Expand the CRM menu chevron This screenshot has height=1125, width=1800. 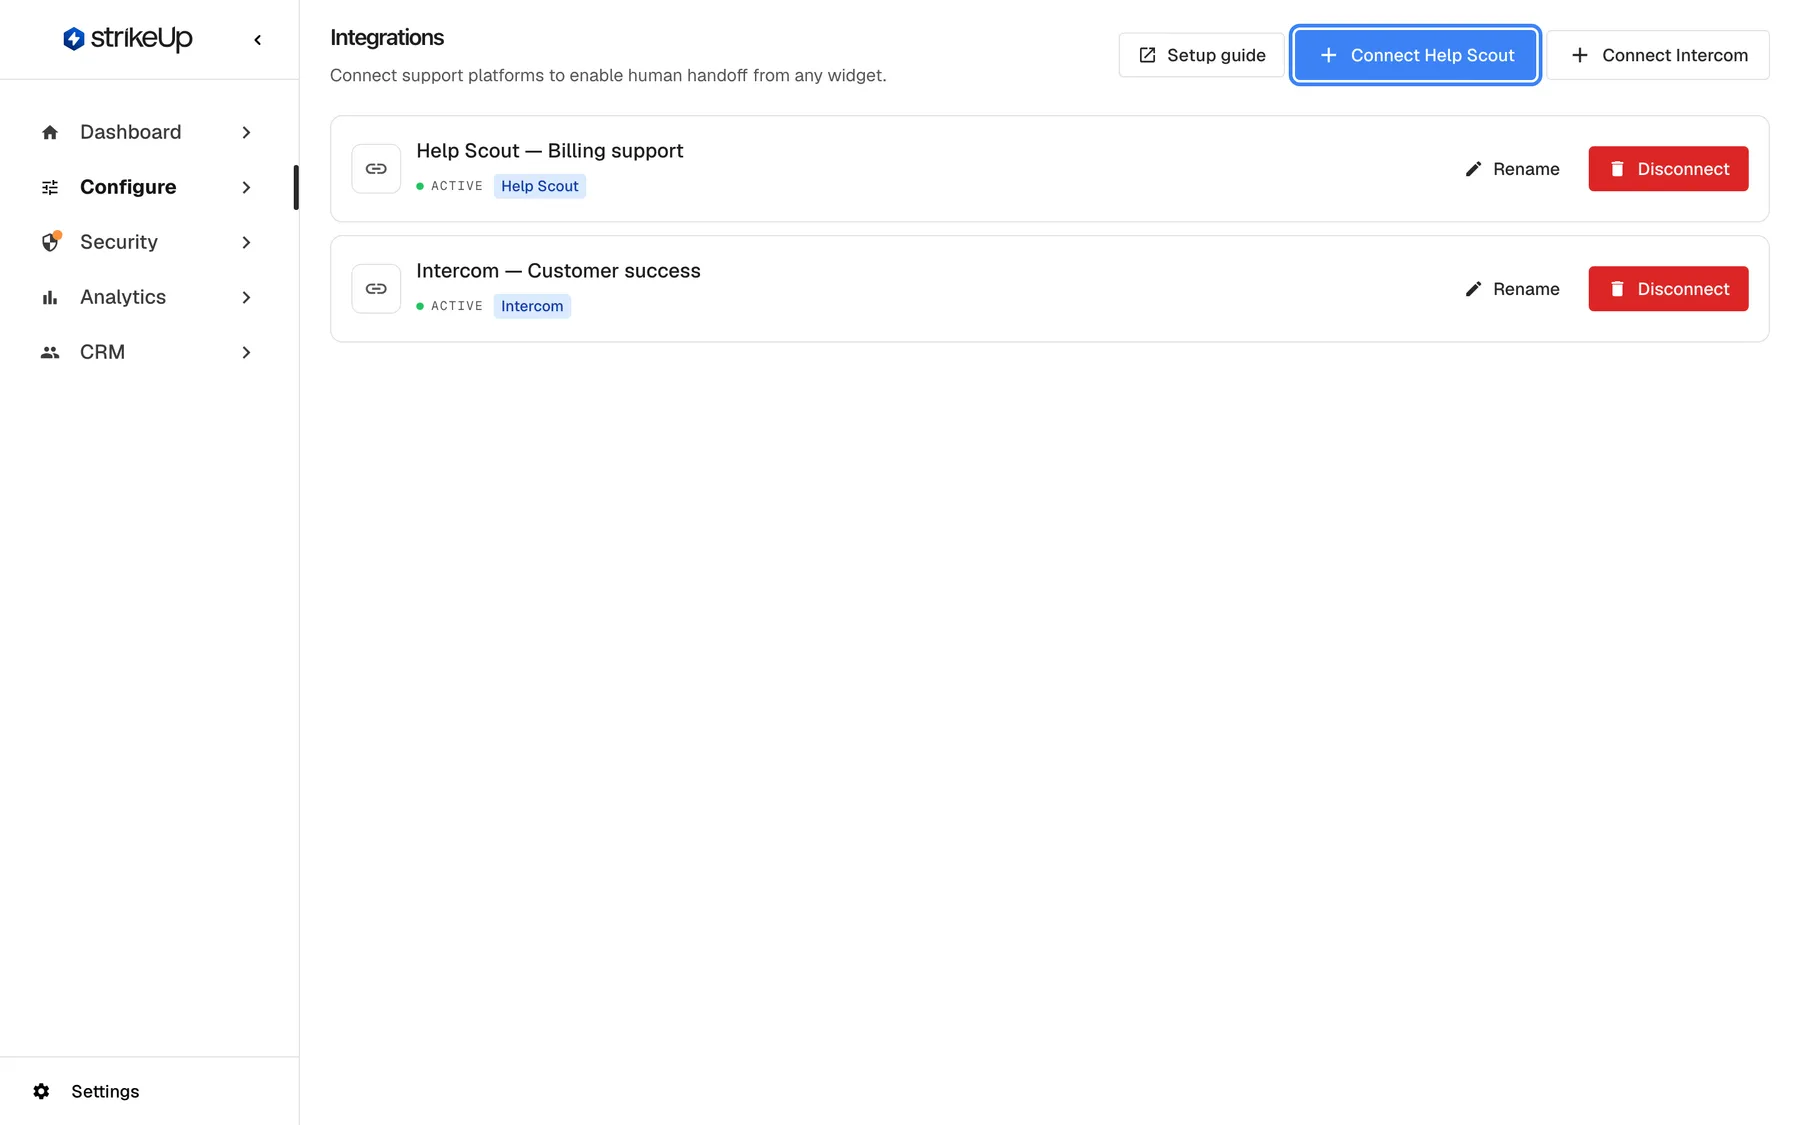click(x=246, y=352)
